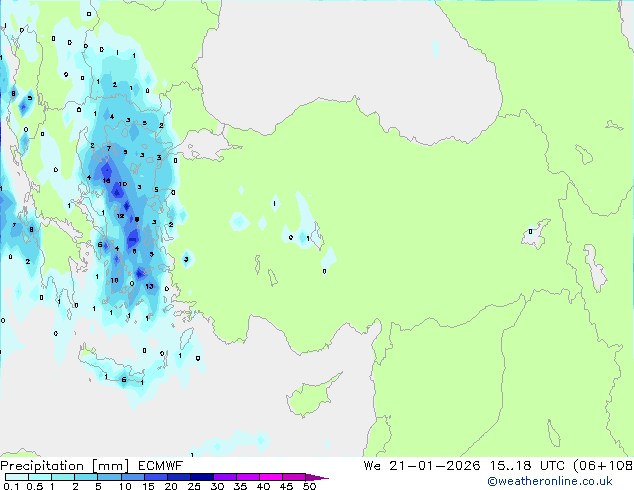Click the 40–45 mm magenta legend swatch
This screenshot has width=634, height=490.
point(271,477)
